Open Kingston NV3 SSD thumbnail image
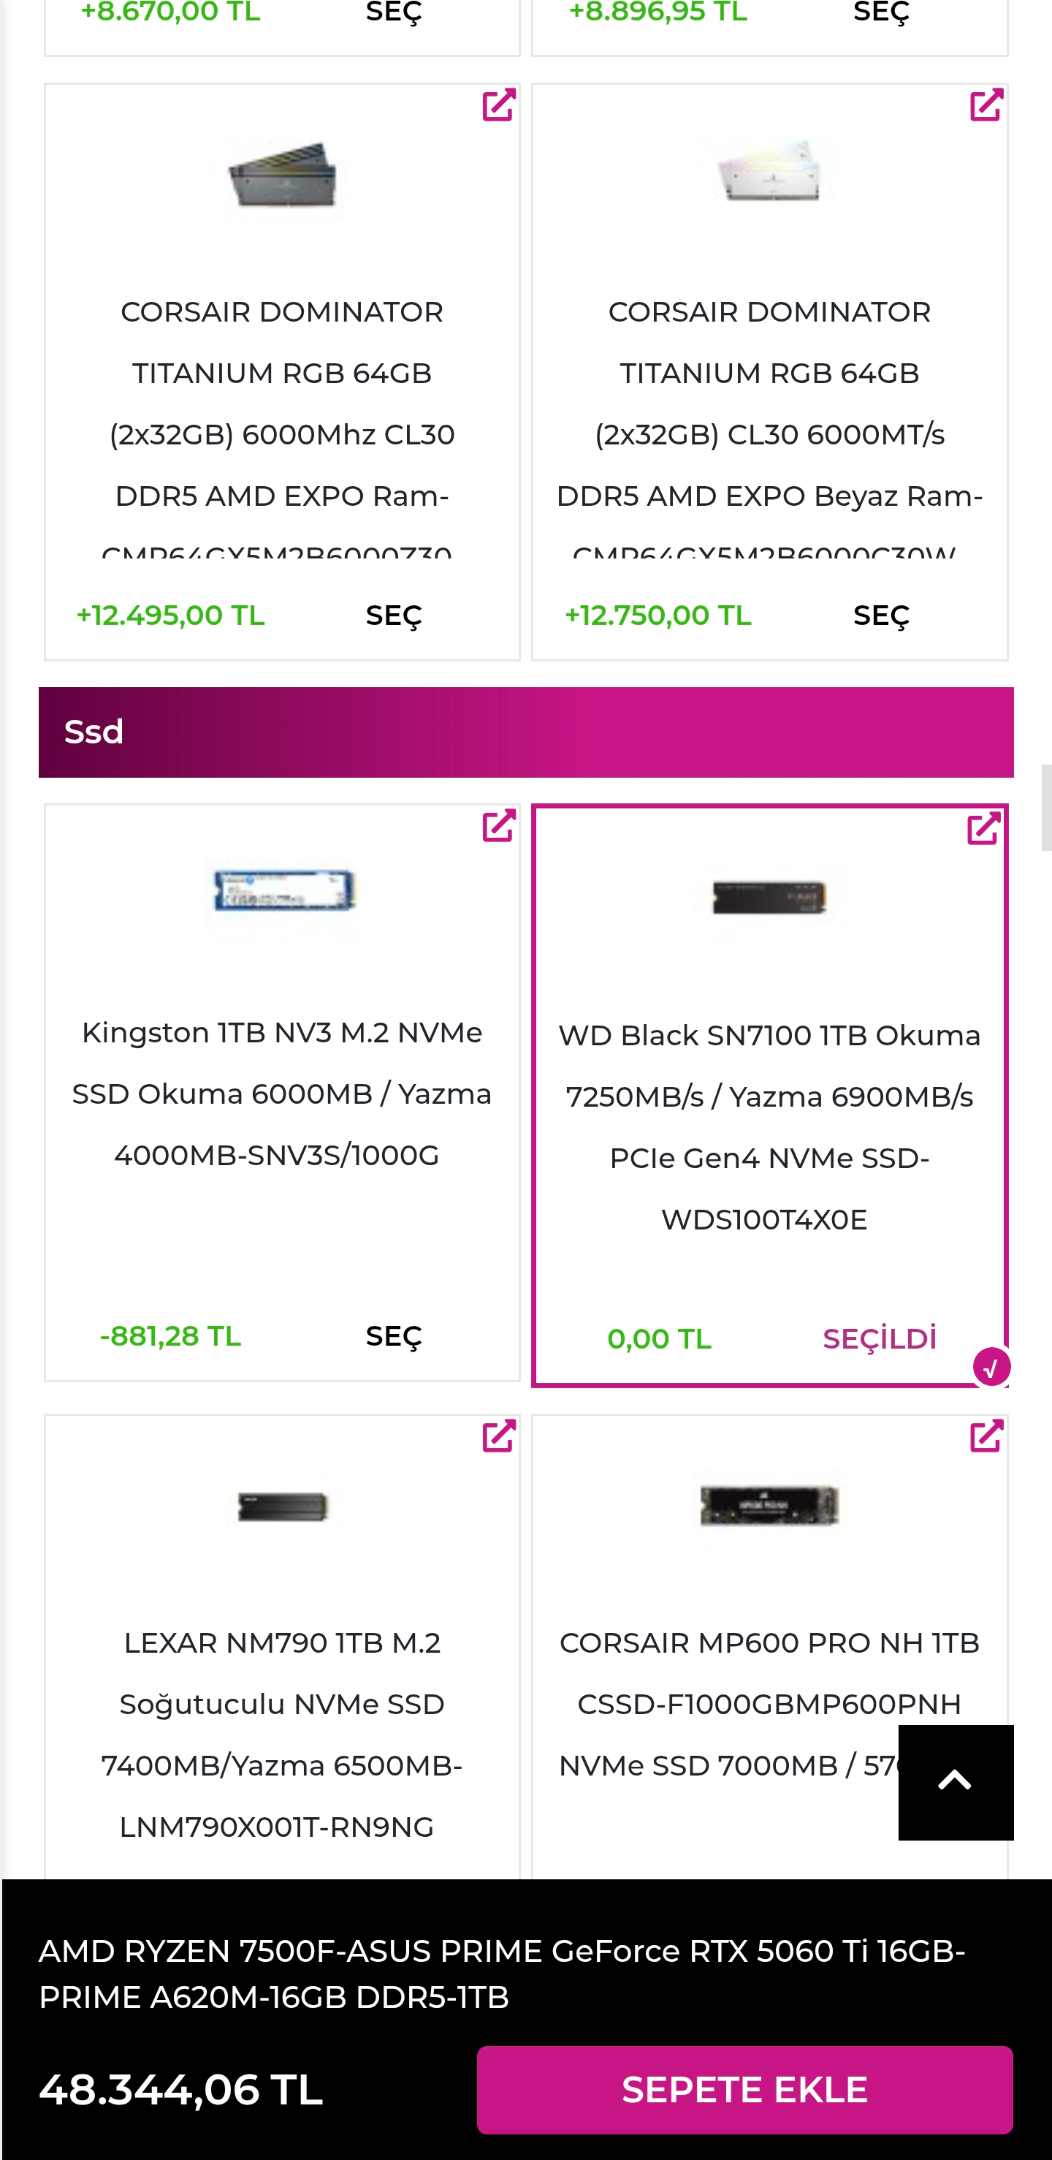Viewport: 1052px width, 2160px height. (284, 890)
